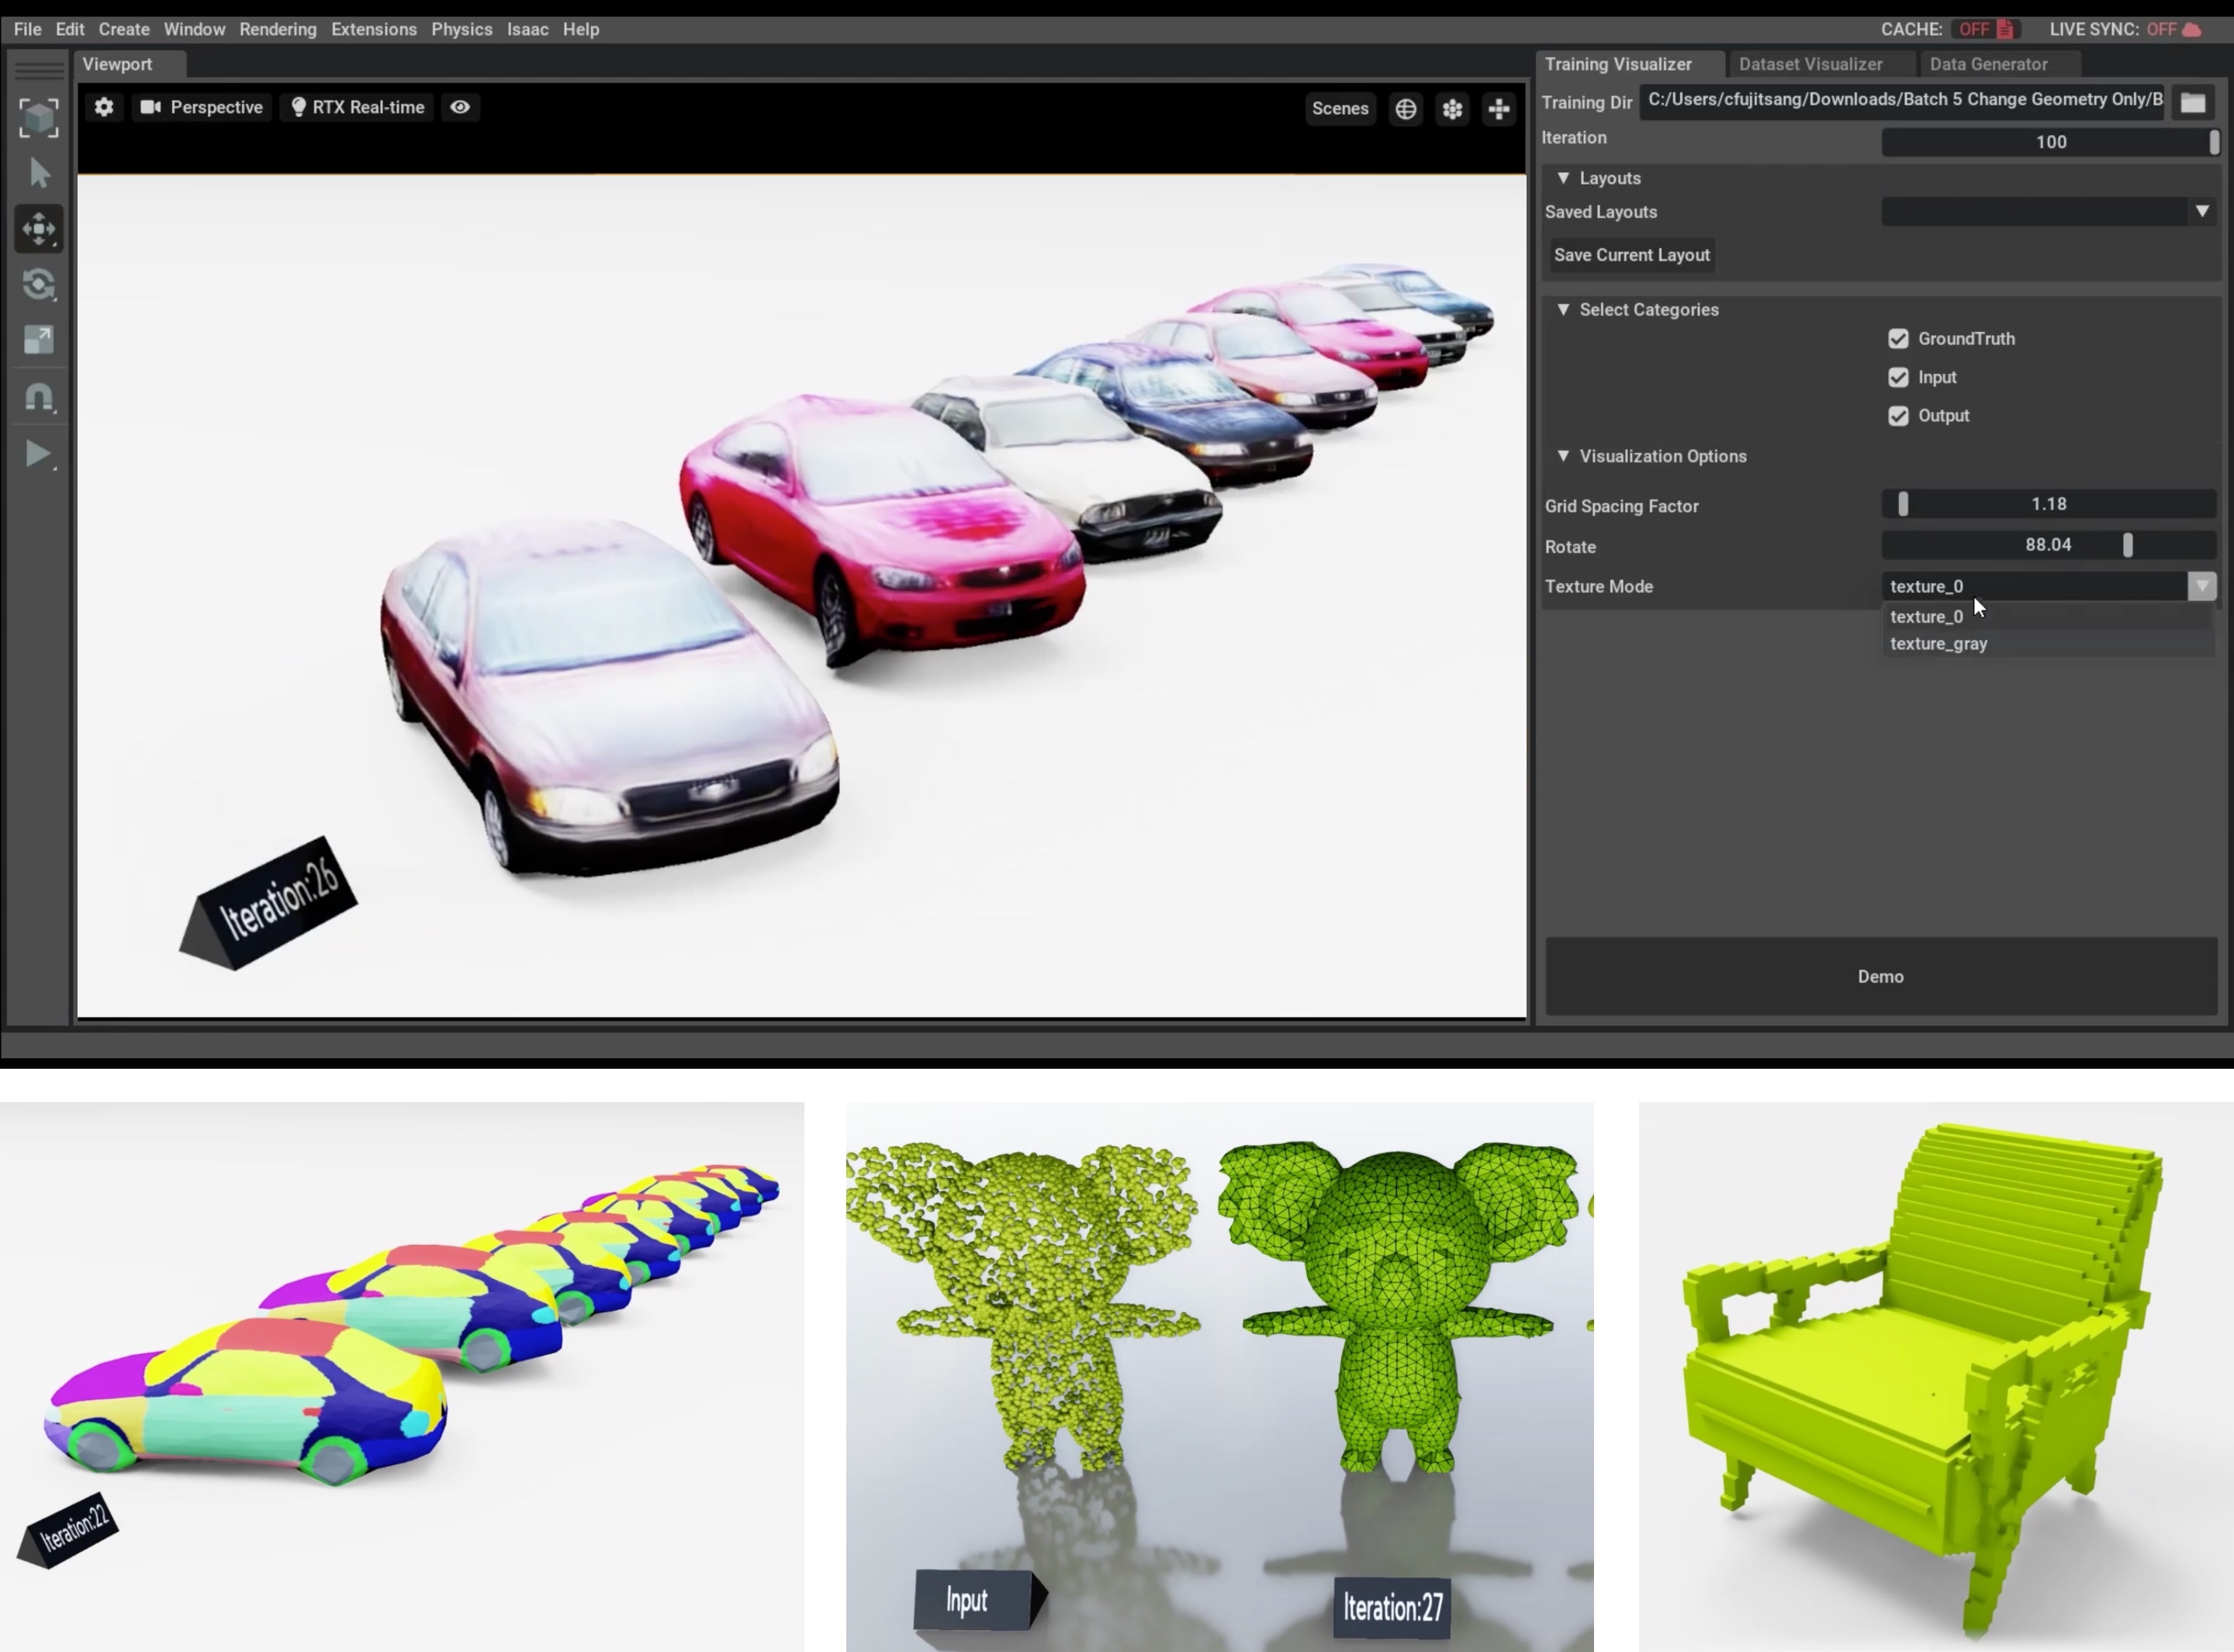Open viewport settings gear

coord(104,107)
